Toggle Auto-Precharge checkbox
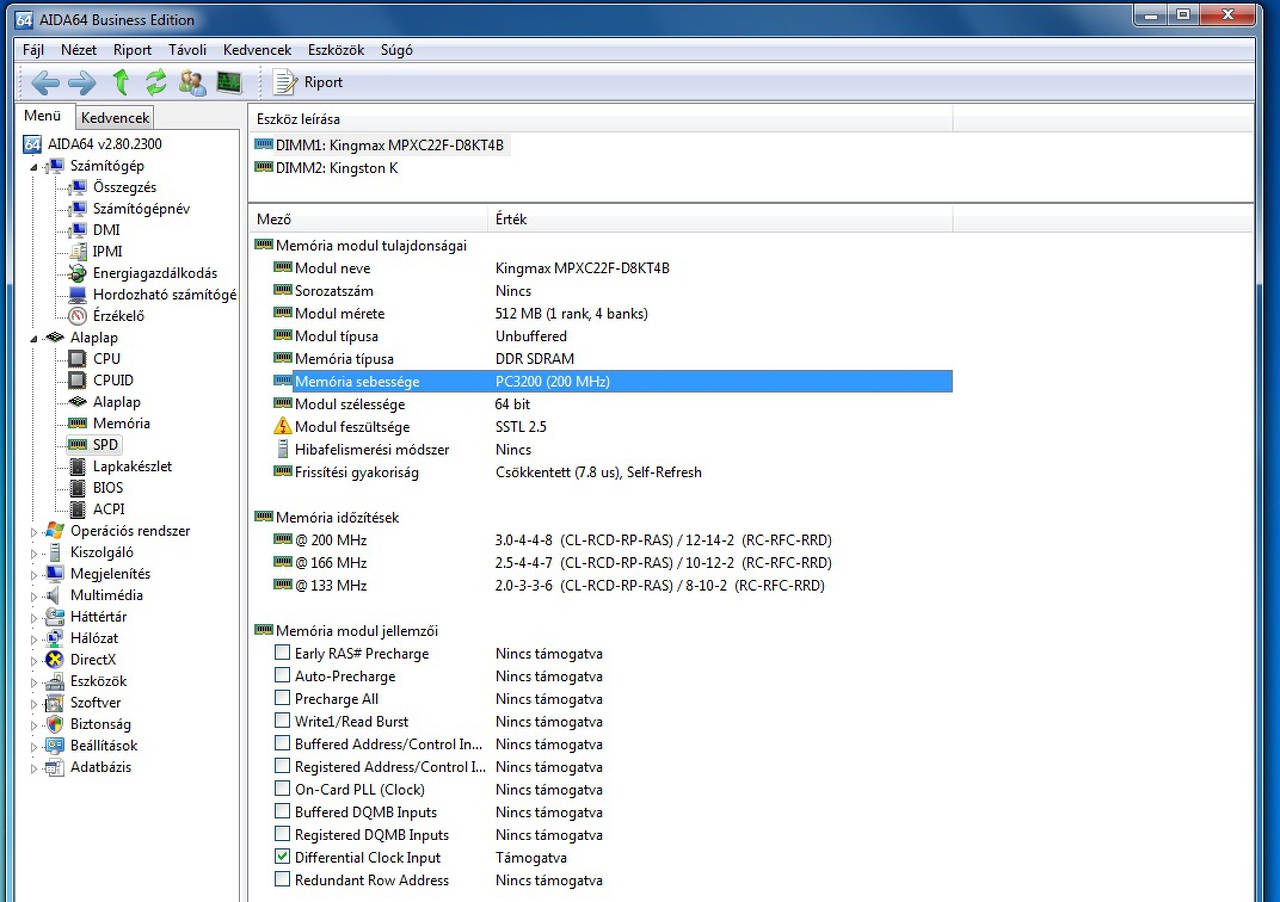 tap(282, 676)
